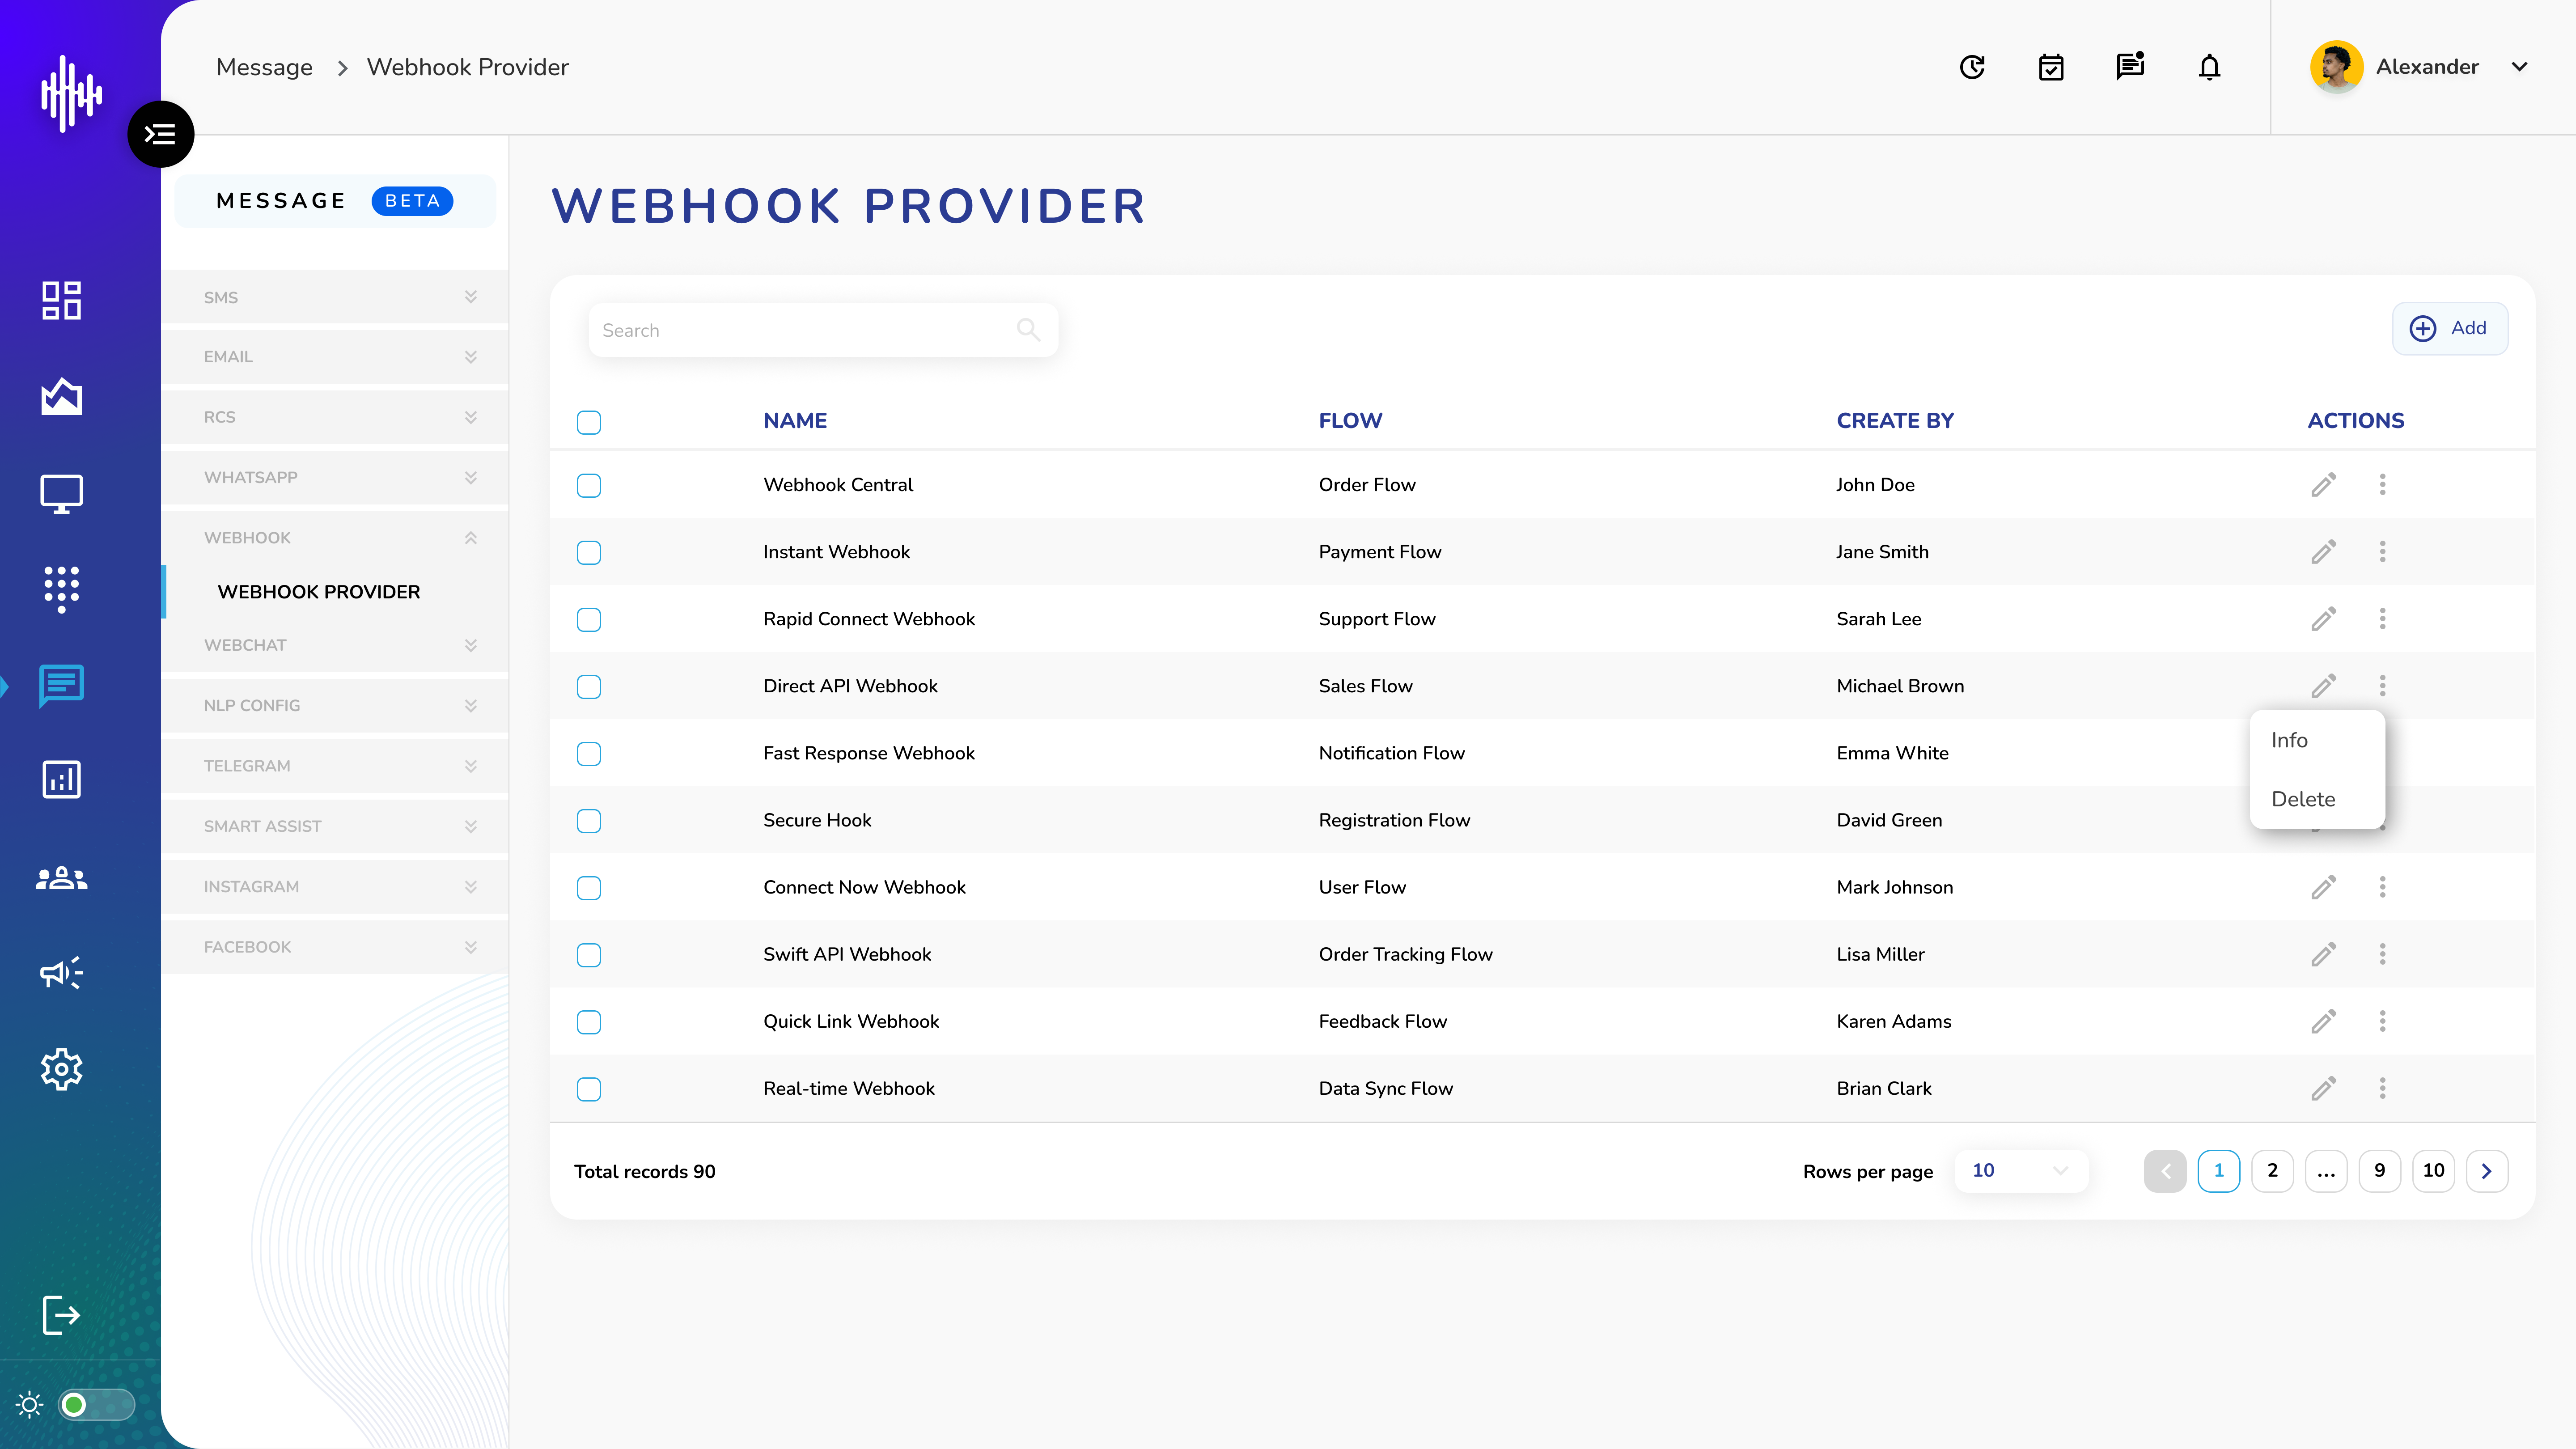This screenshot has height=1449, width=2576.
Task: Go to the next page arrow
Action: pos(2487,1171)
